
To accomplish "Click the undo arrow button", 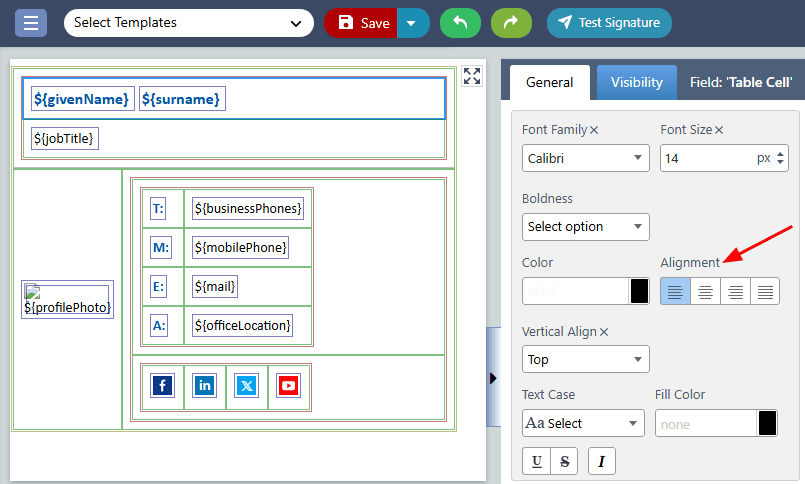I will 460,22.
